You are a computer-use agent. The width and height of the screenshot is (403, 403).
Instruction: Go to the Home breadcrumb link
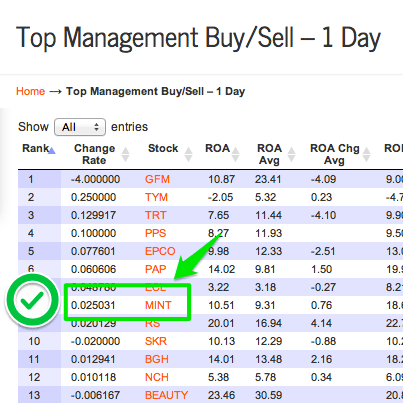tap(30, 91)
